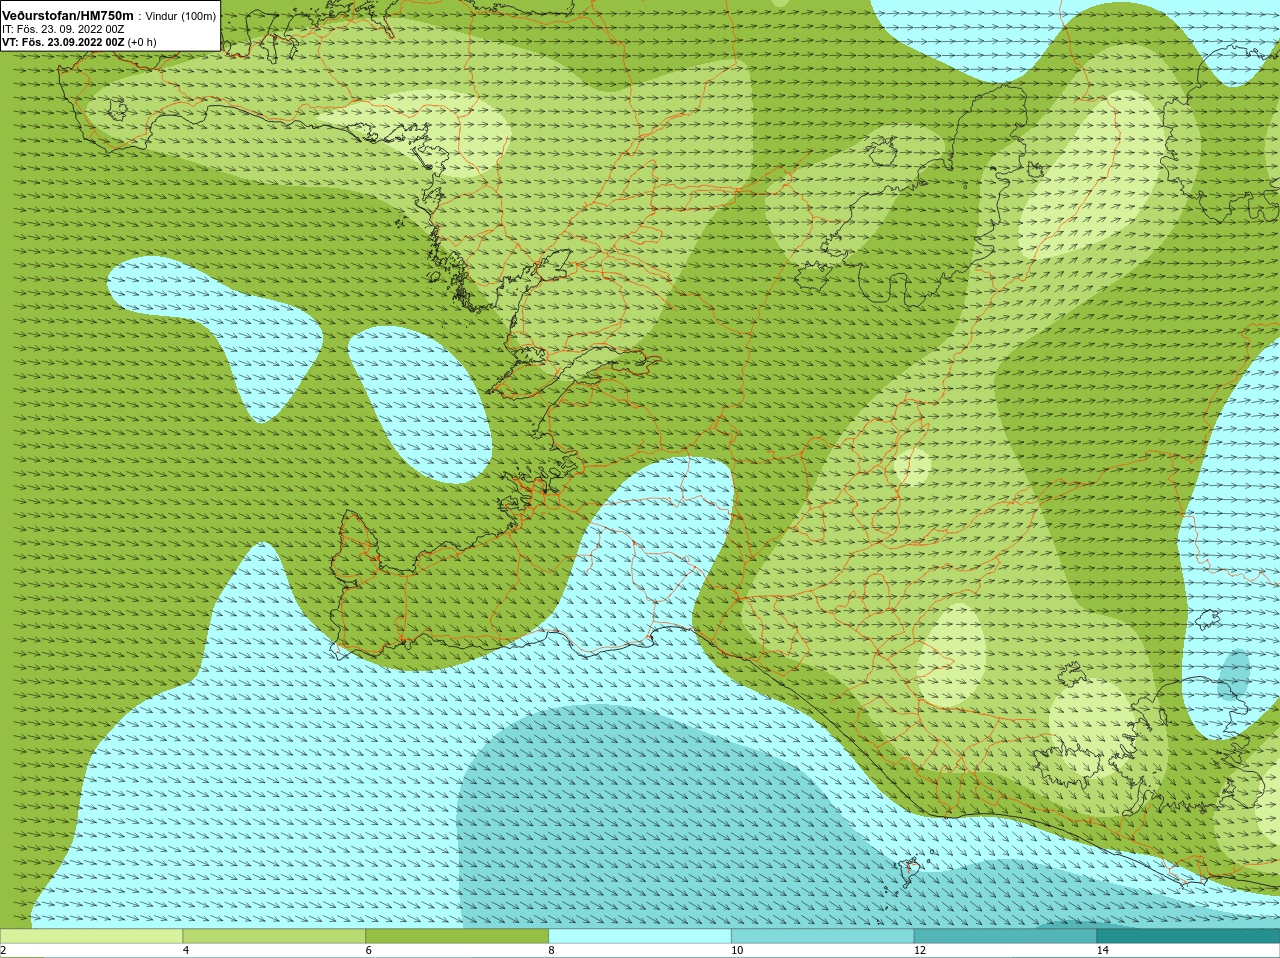This screenshot has height=958, width=1280.
Task: Pick the light green 4–6 legend swatch
Action: click(275, 935)
